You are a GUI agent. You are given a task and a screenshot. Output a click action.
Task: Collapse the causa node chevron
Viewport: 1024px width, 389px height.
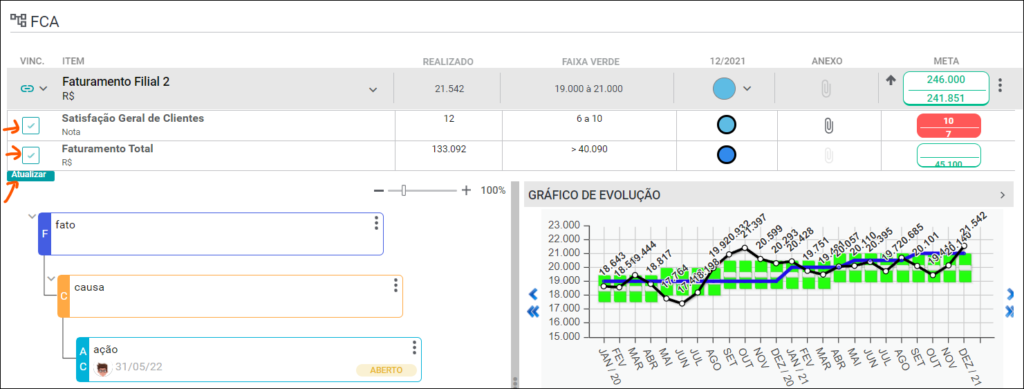pos(52,279)
